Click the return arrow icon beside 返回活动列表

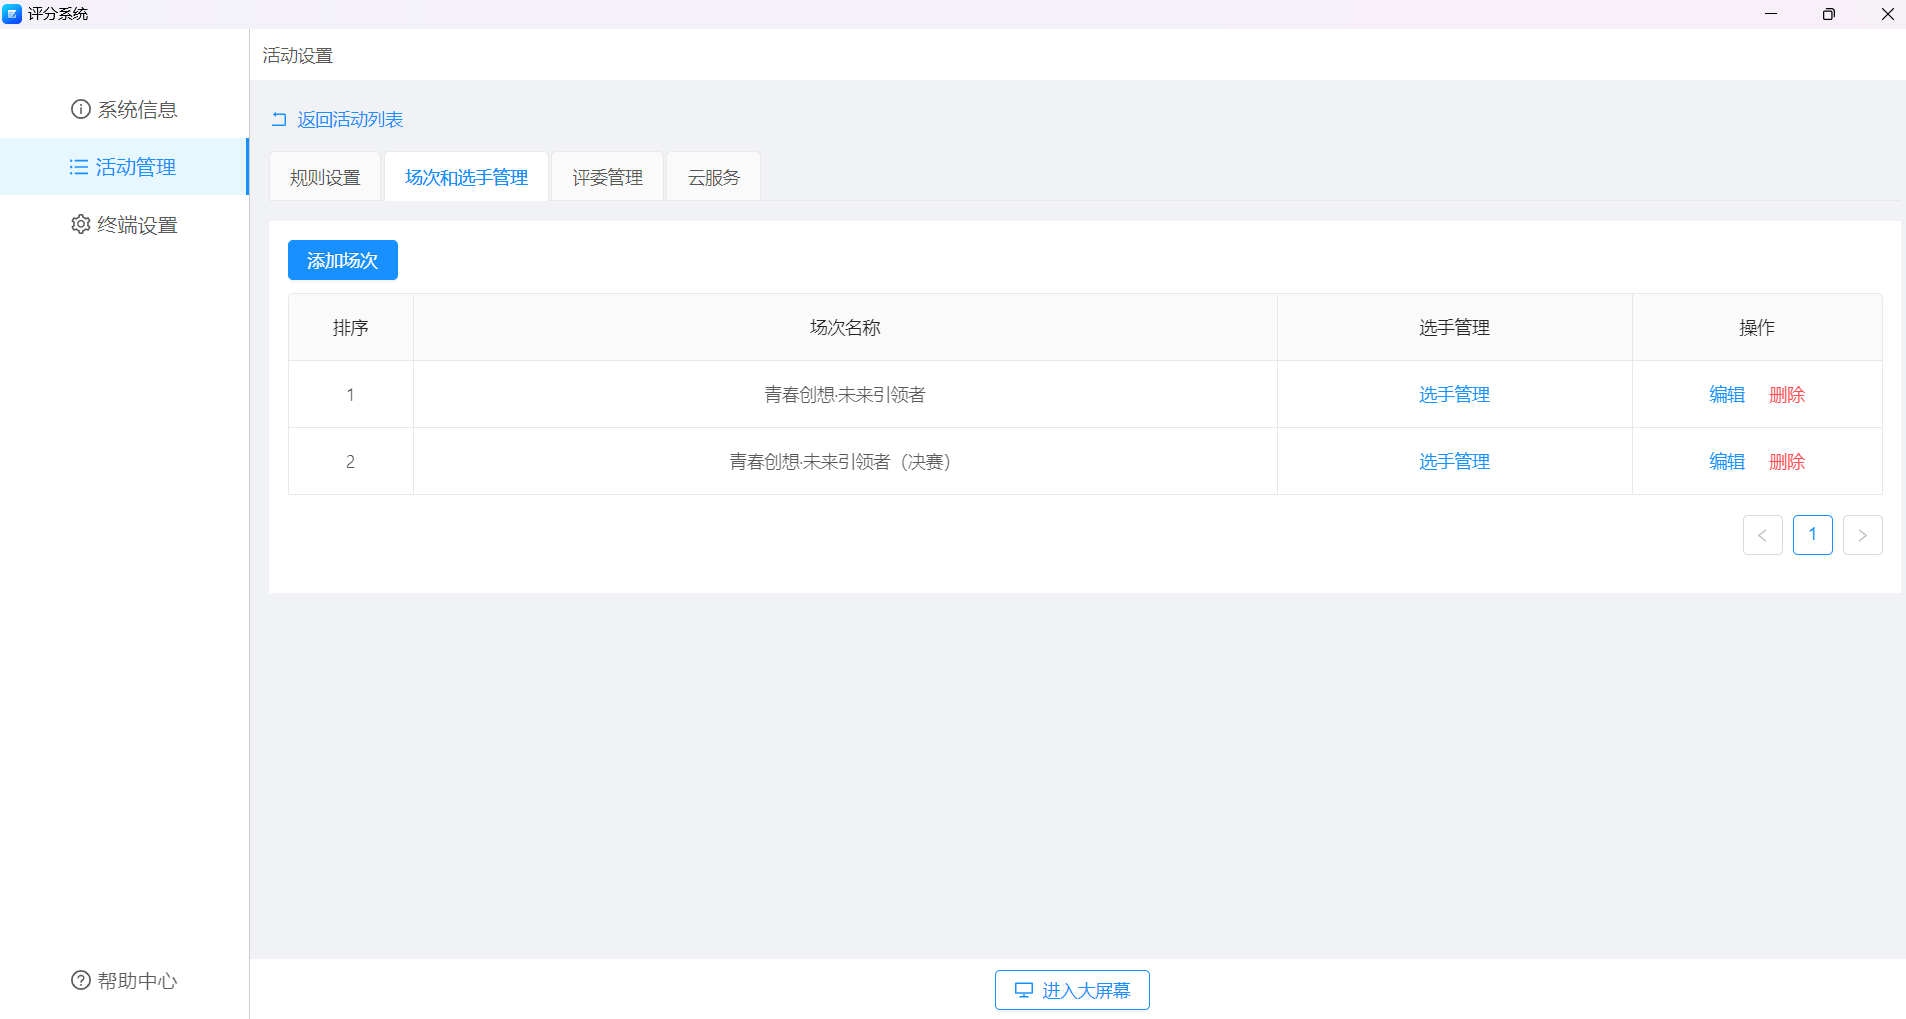(x=279, y=120)
